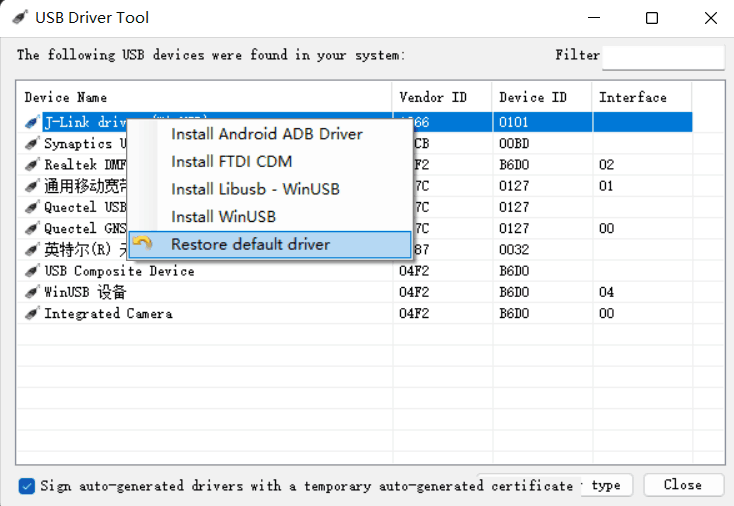Select Install Libusb - WinUSB option

255,189
